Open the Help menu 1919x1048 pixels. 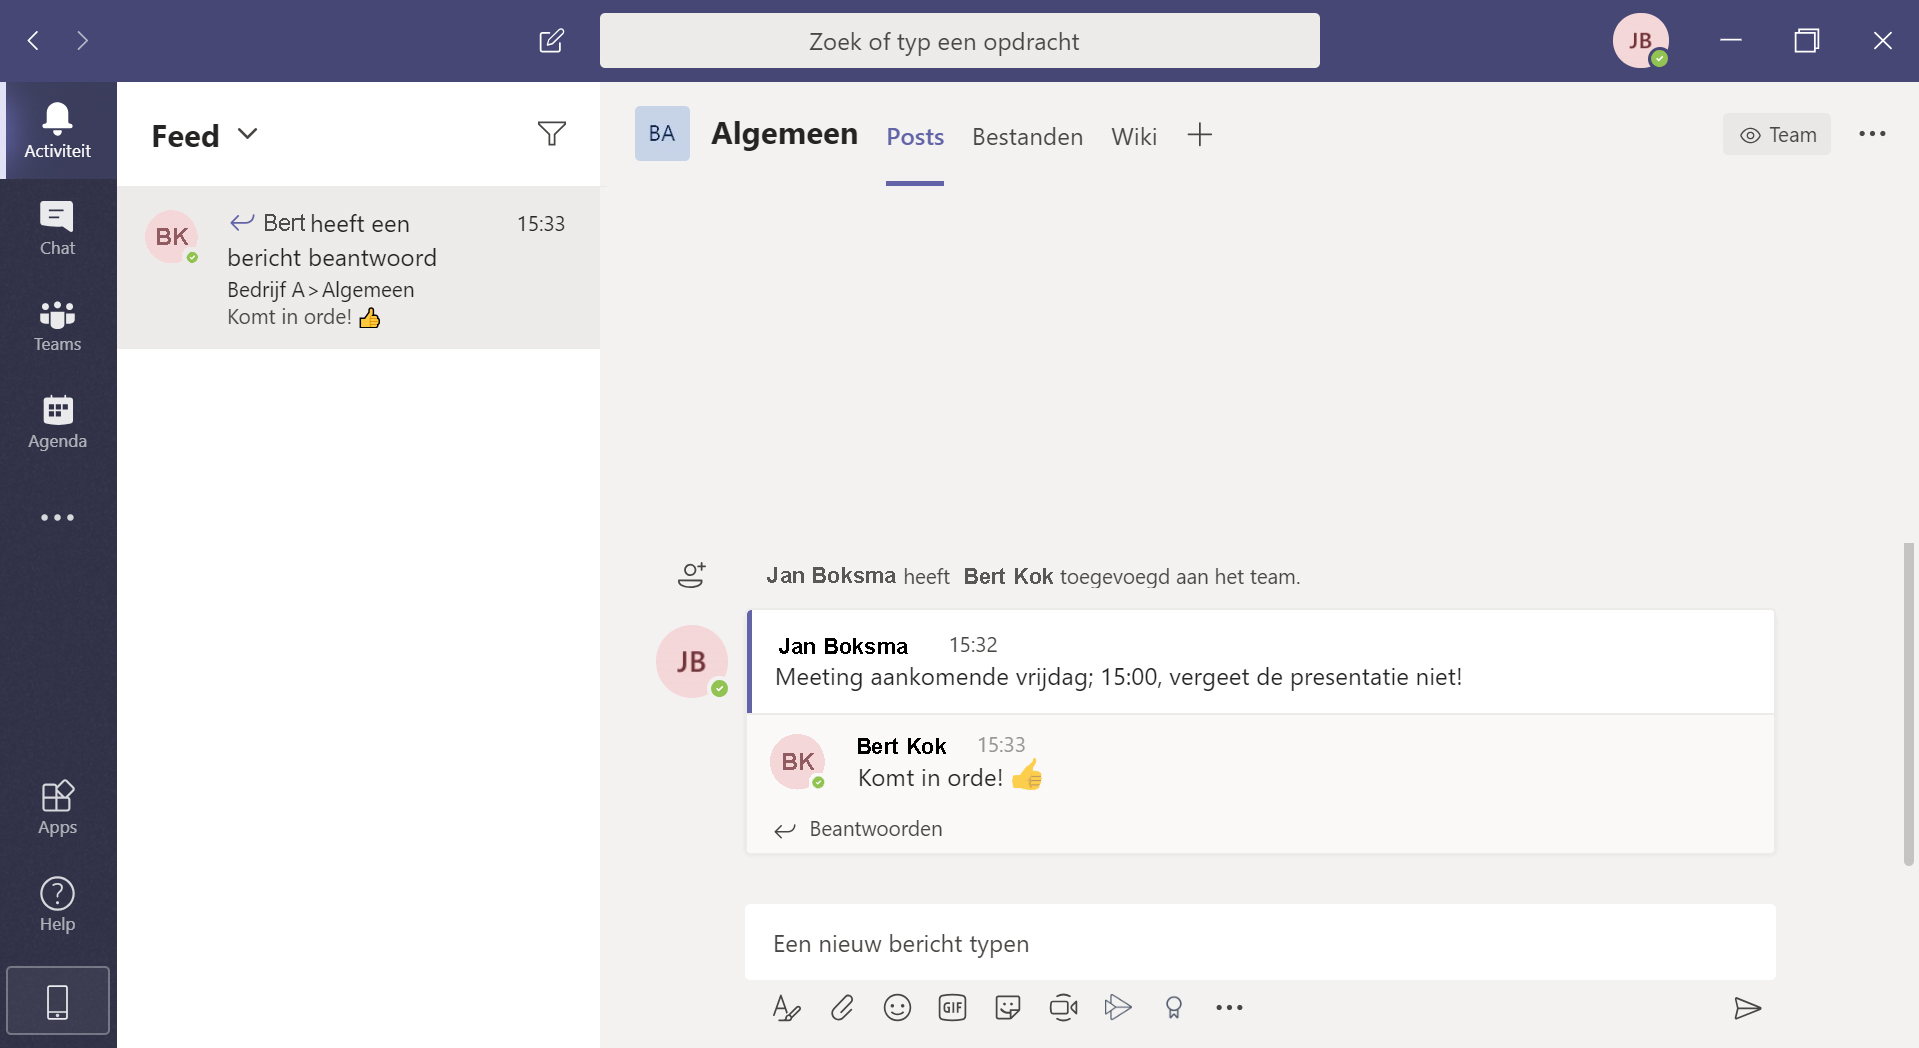tap(58, 904)
